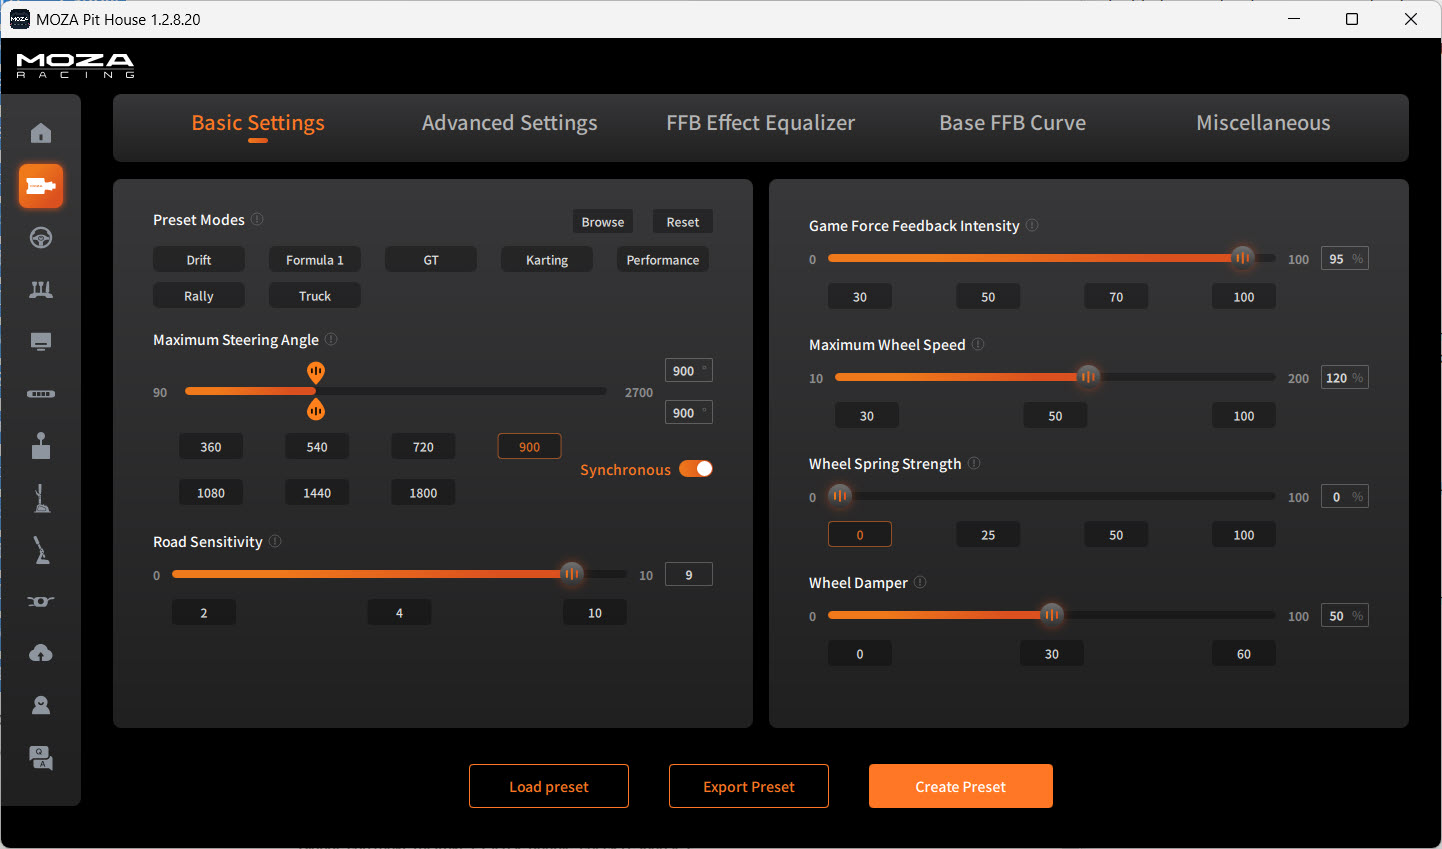The width and height of the screenshot is (1442, 849).
Task: Open the Q&A feedback icon at sidebar bottom
Action: point(41,758)
